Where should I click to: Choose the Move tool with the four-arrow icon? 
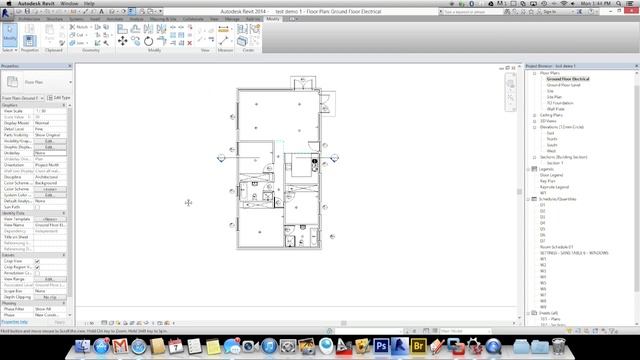point(122,41)
